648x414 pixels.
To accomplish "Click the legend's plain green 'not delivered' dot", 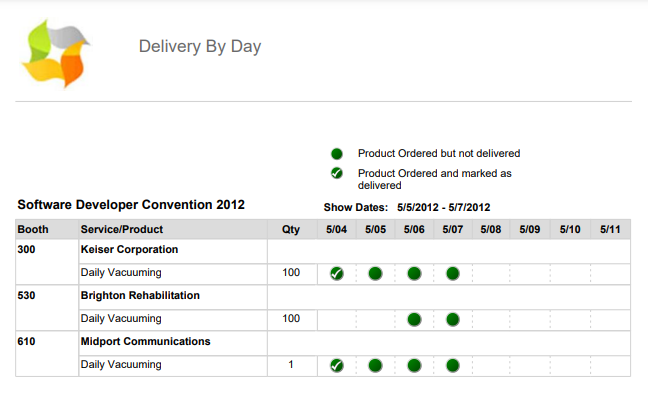I will pyautogui.click(x=337, y=154).
